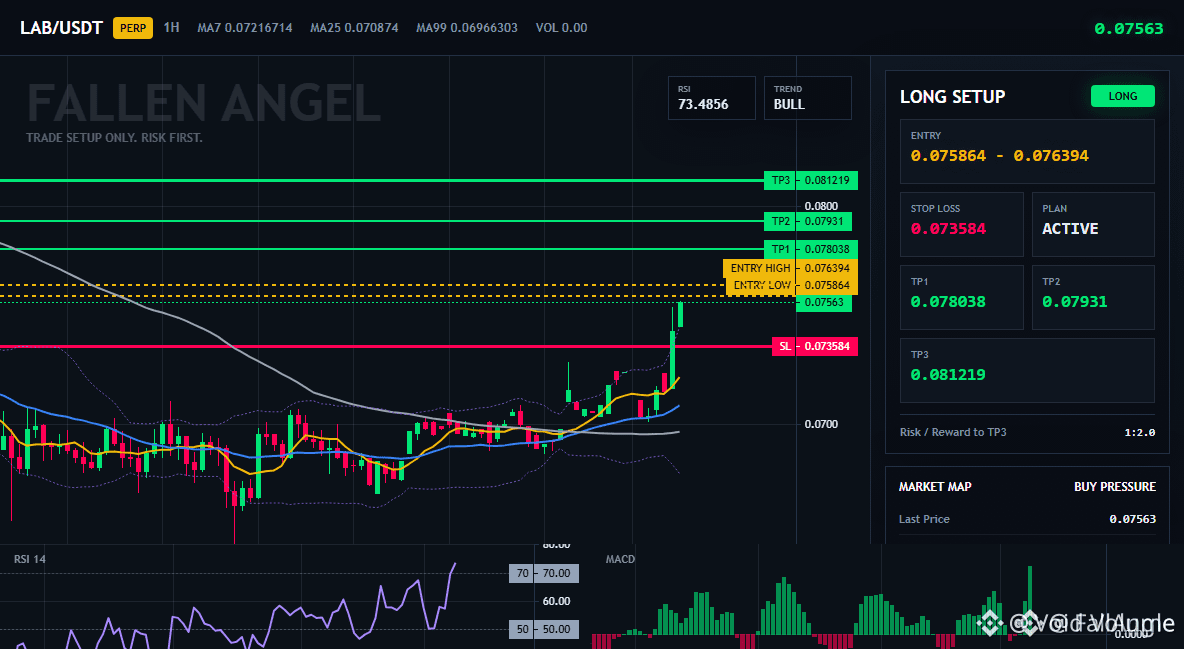Click the MACD panel label
Screen dimensions: 1184x649
coord(620,559)
